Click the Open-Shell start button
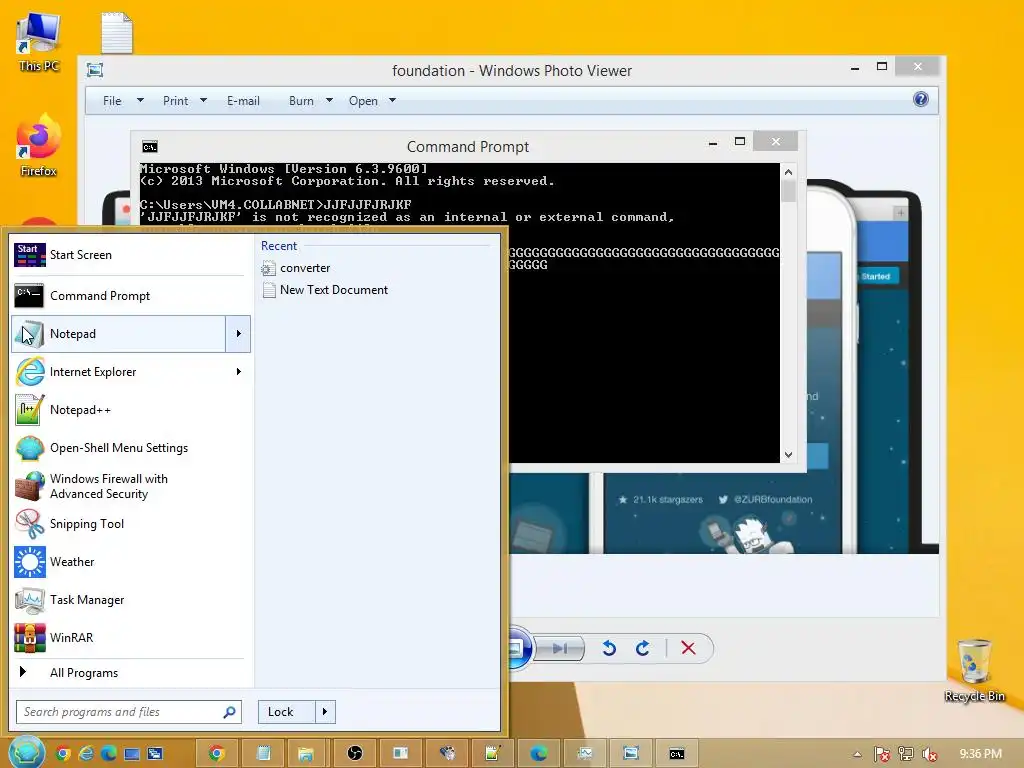This screenshot has height=768, width=1024. click(26, 752)
